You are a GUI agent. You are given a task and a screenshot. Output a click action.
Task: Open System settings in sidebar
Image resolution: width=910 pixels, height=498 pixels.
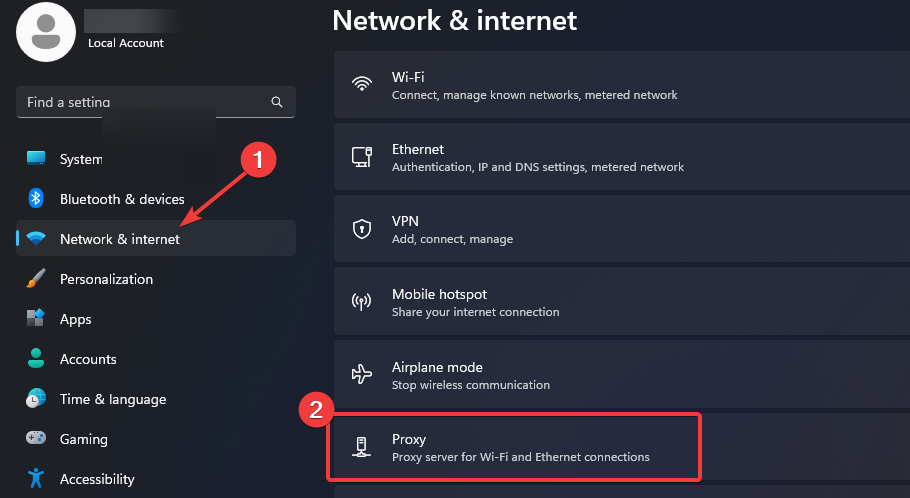[x=80, y=159]
